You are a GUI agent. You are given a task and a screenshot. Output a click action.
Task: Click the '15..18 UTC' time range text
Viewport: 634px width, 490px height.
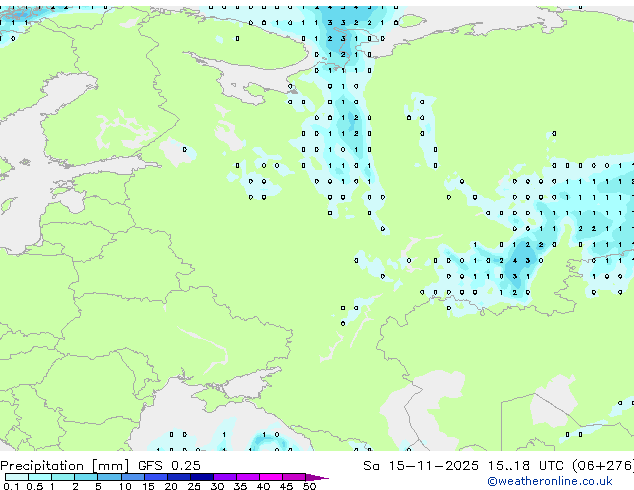pos(525,466)
